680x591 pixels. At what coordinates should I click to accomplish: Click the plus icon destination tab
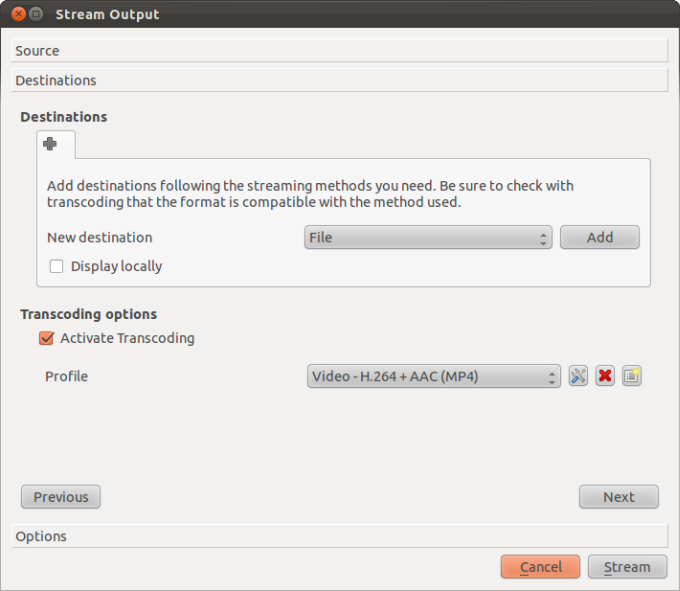[50, 144]
